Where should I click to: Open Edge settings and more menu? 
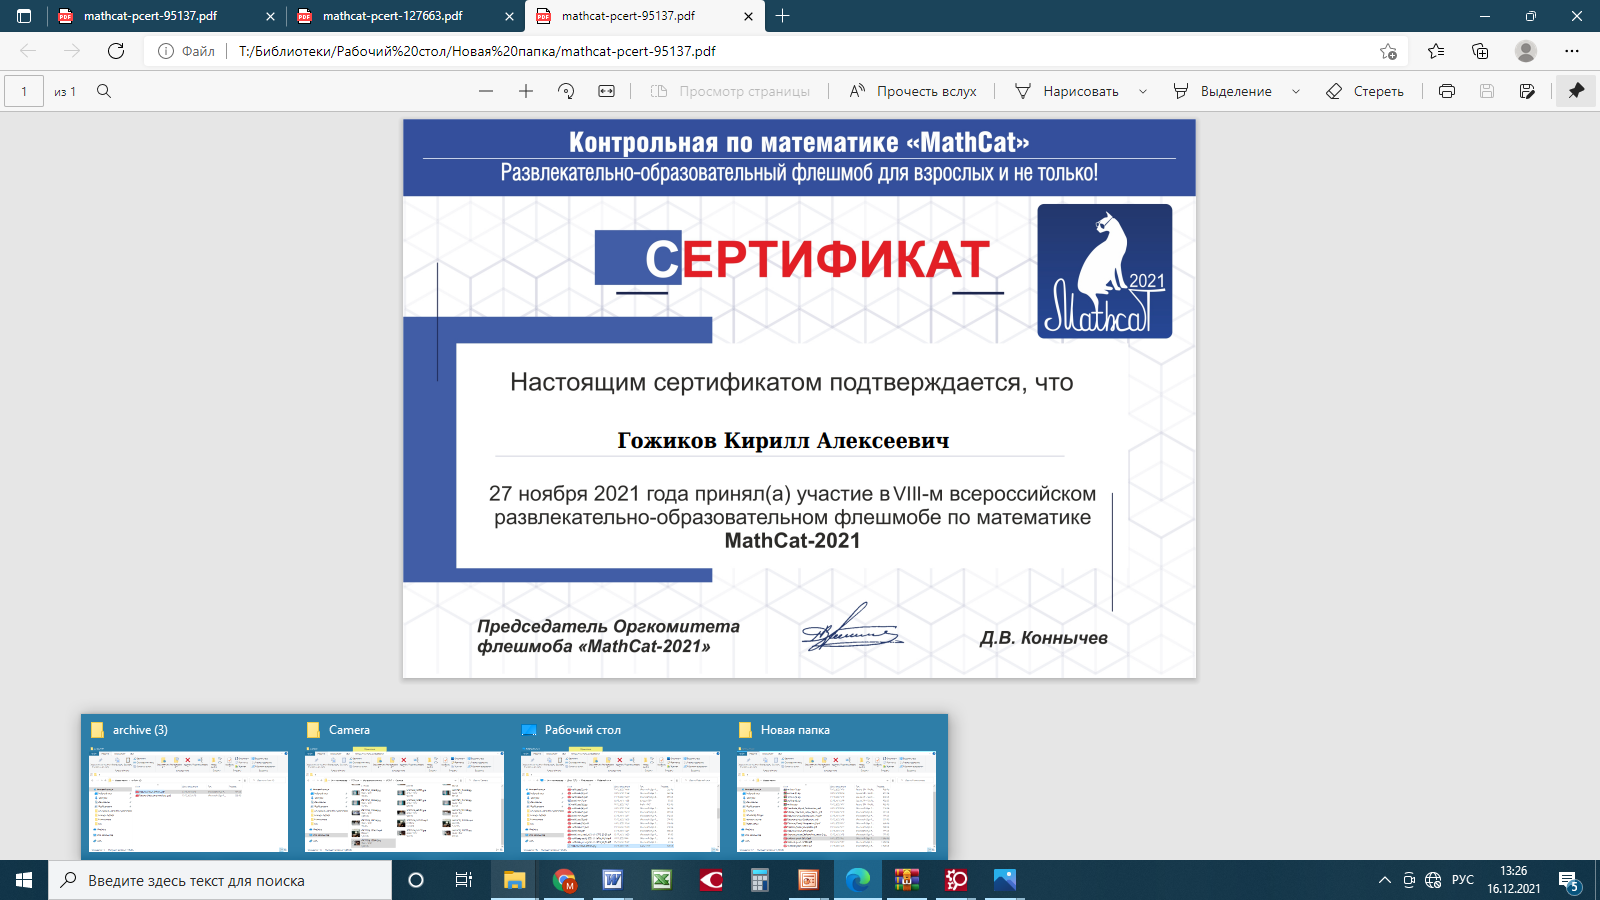click(x=1572, y=51)
